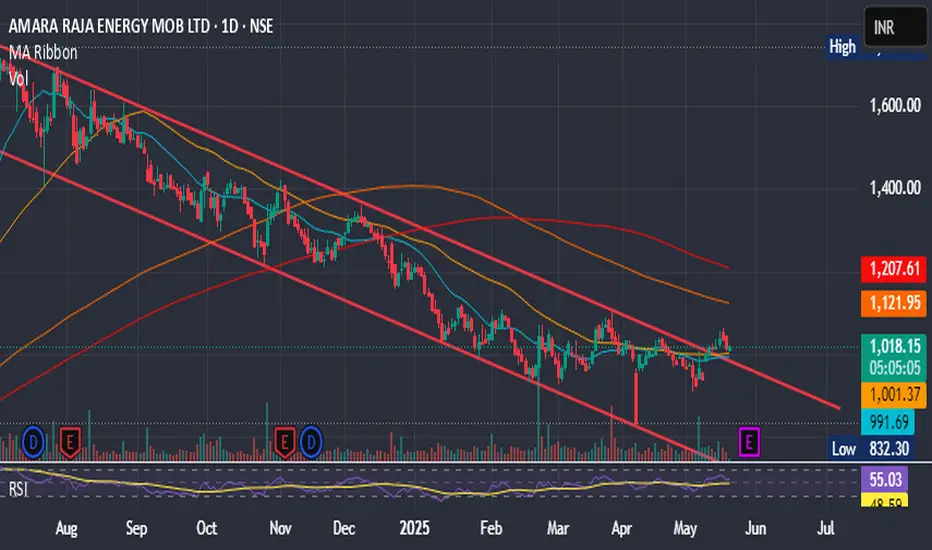Click the Jun label on time axis

point(755,528)
